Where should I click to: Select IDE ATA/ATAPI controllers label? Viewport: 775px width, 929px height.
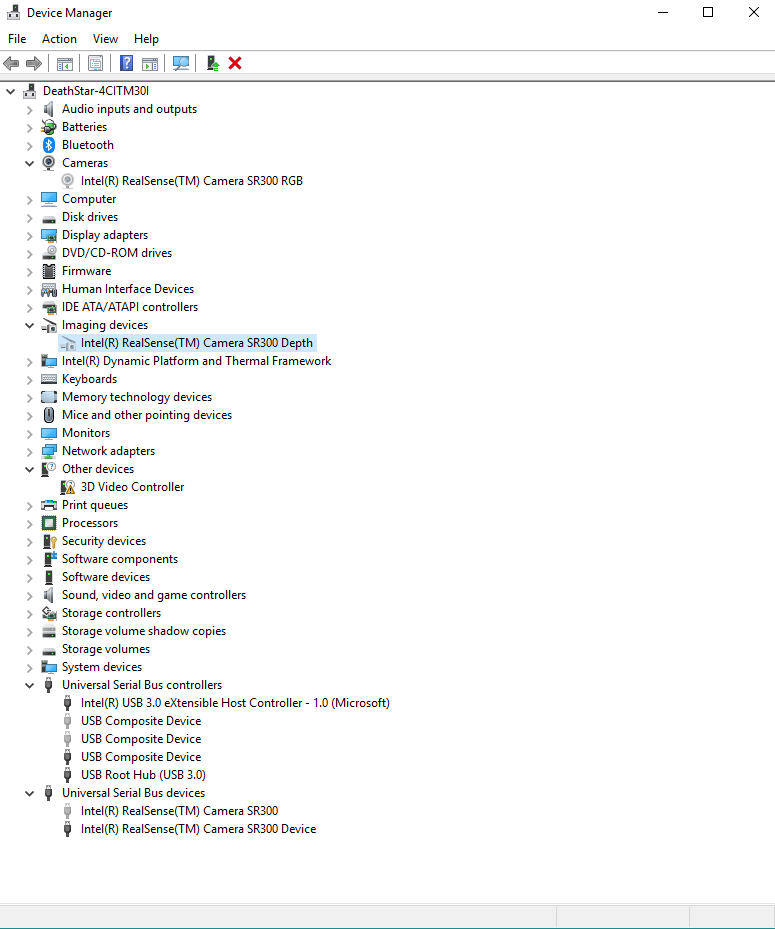tap(130, 307)
